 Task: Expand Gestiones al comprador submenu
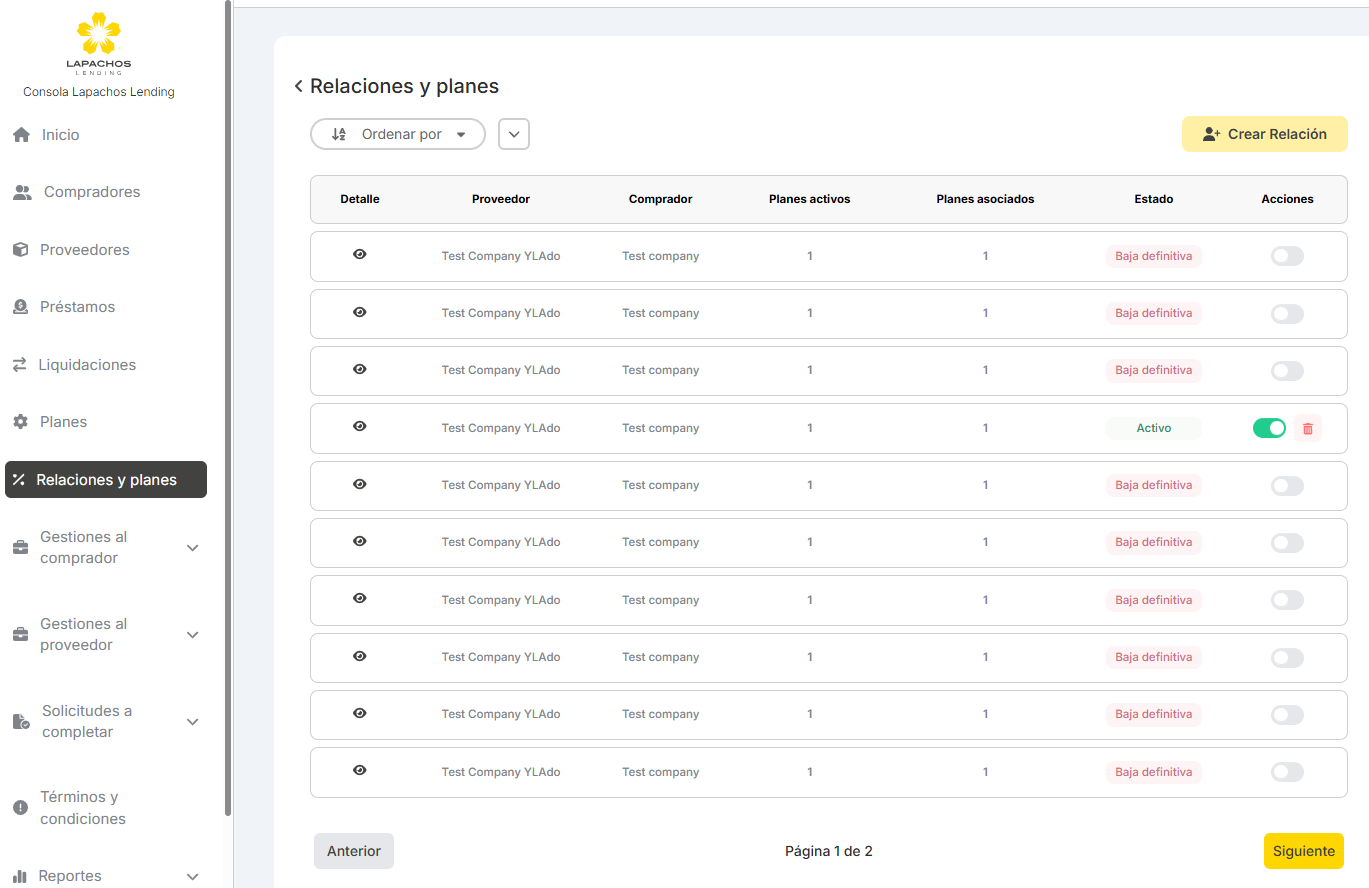click(193, 548)
